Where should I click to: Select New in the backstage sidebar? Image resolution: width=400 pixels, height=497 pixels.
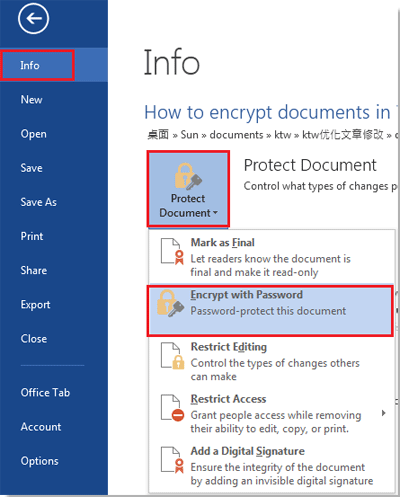[31, 99]
